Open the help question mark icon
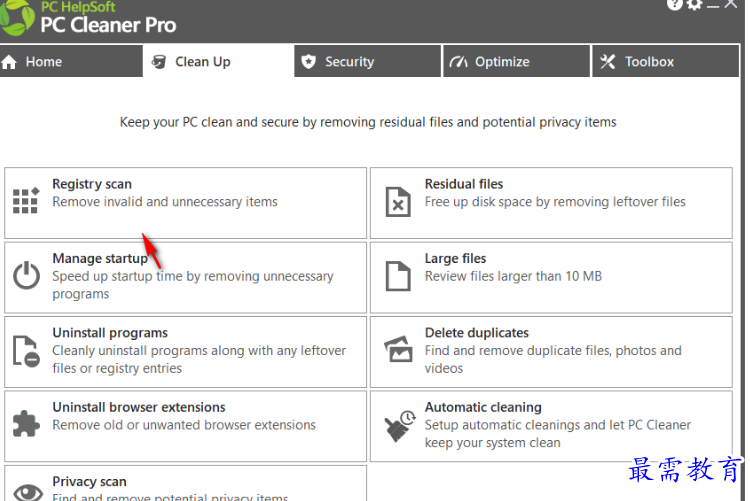This screenshot has width=750, height=501. point(674,4)
